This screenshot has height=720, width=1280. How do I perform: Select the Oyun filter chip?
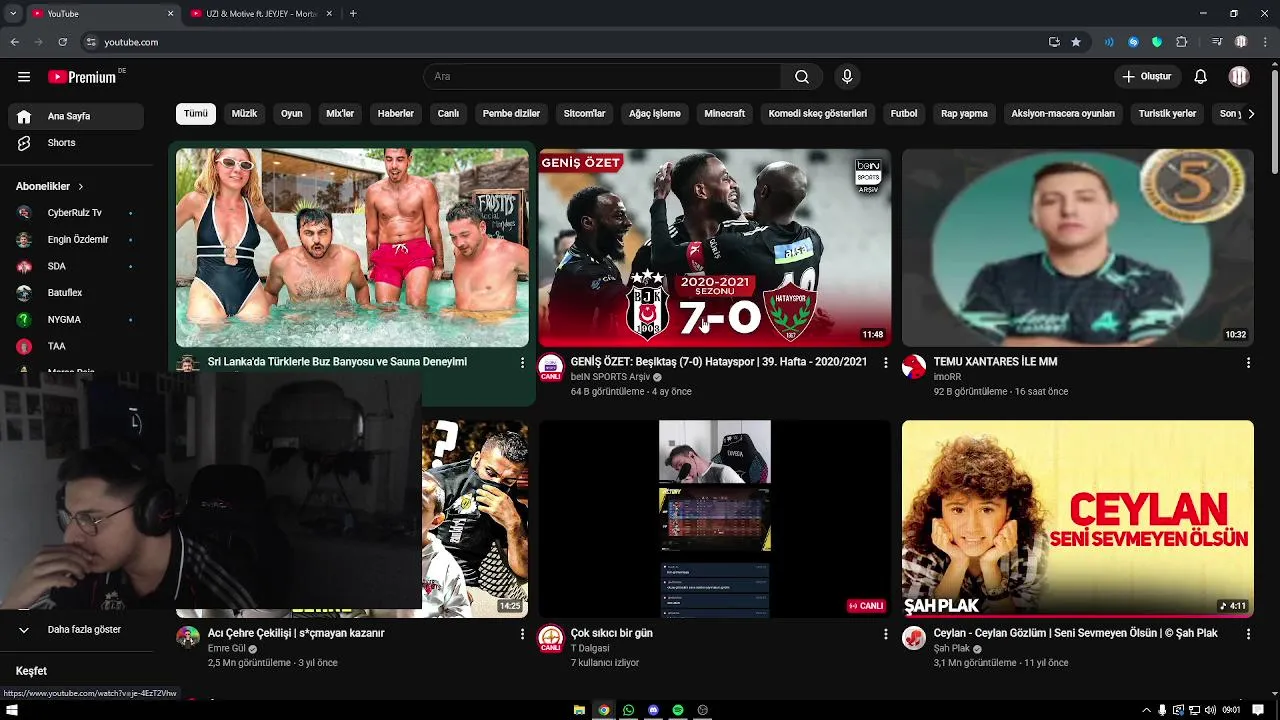292,114
